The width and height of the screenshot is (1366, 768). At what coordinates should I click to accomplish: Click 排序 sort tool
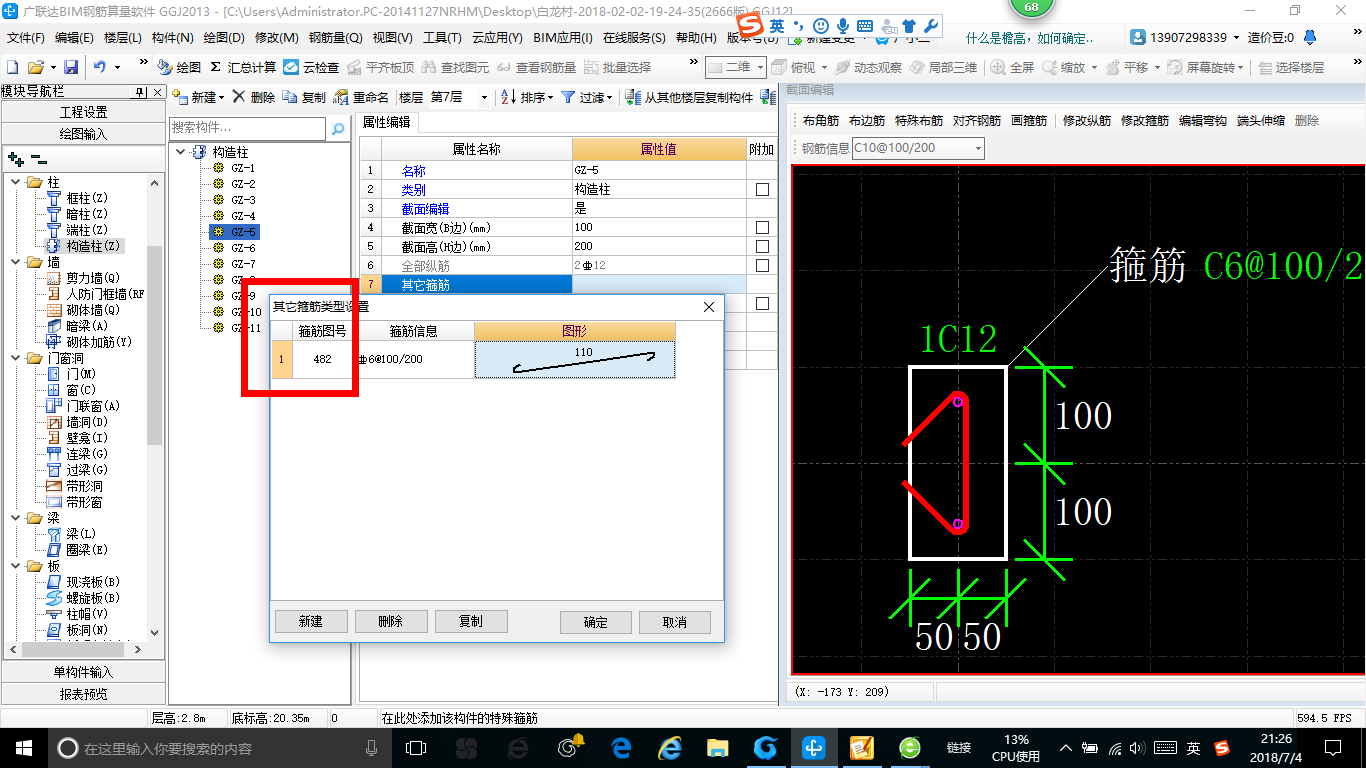click(527, 97)
